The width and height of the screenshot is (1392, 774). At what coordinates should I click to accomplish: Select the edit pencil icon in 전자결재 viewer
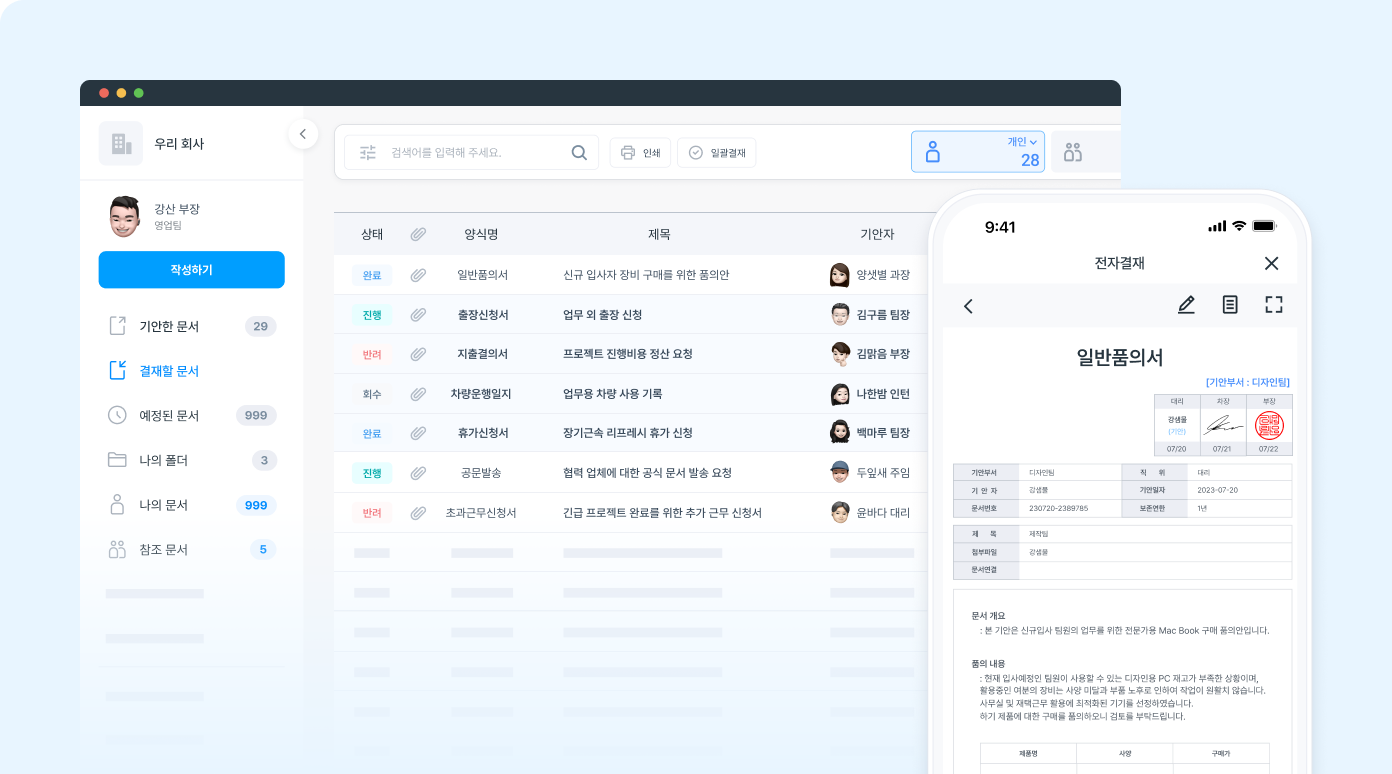[1186, 306]
